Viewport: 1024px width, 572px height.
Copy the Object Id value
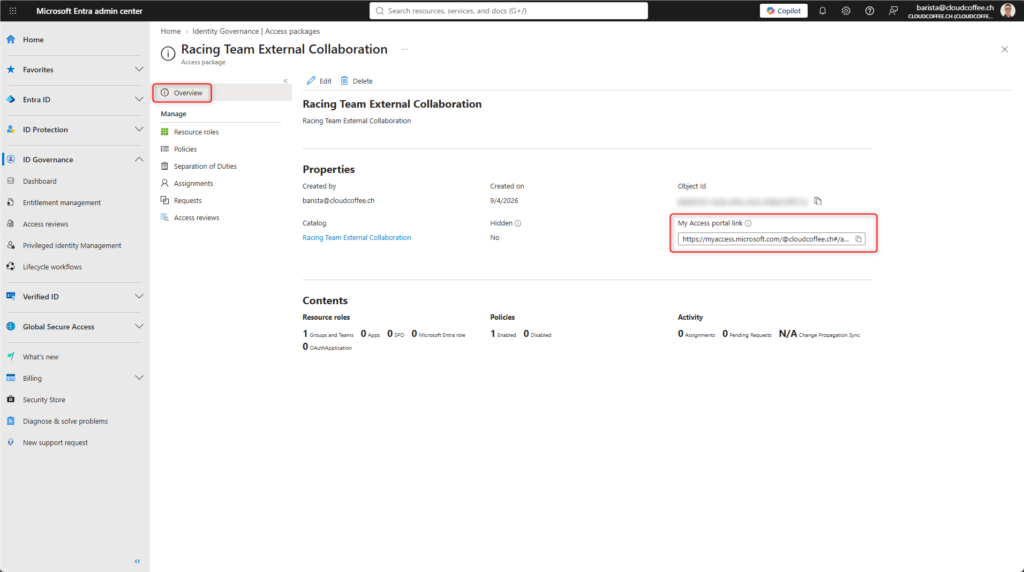coord(818,201)
